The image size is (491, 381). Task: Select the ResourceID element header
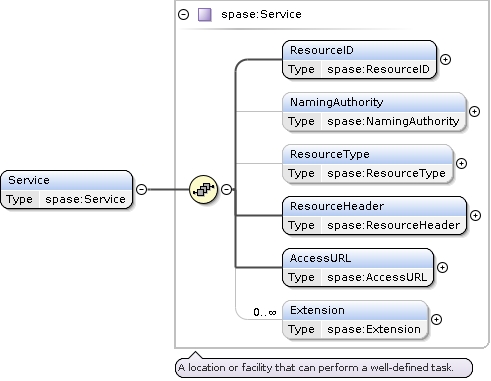coord(359,50)
